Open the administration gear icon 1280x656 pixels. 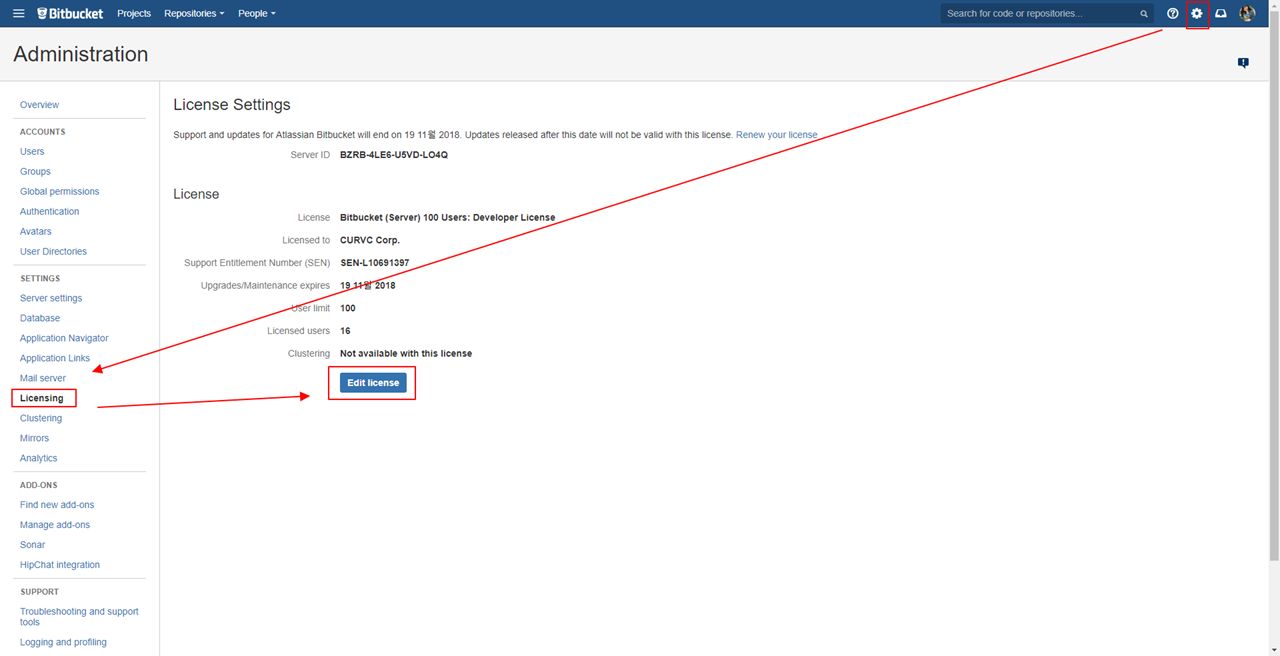click(x=1197, y=14)
